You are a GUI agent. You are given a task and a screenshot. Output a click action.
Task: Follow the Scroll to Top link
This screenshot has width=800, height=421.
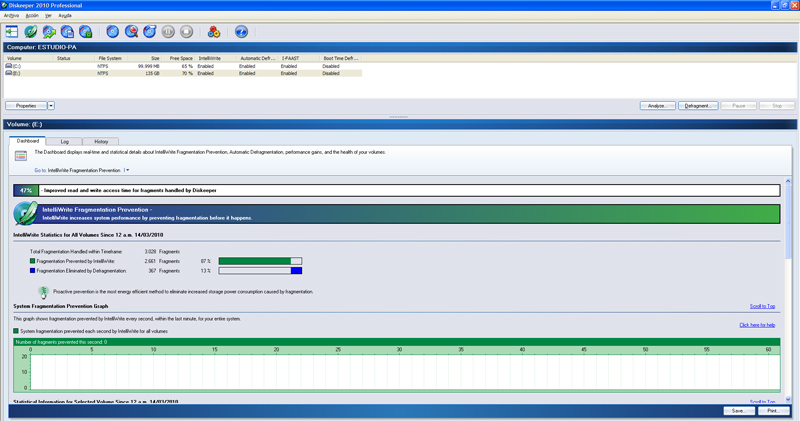click(x=762, y=306)
